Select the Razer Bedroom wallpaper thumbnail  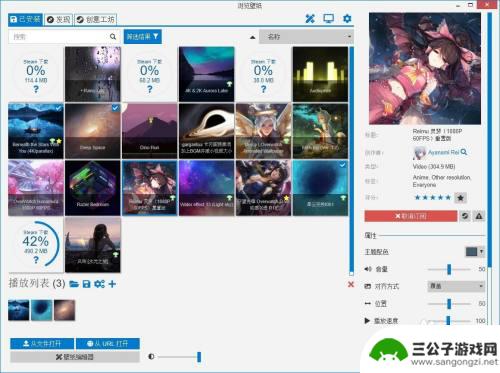pos(93,188)
